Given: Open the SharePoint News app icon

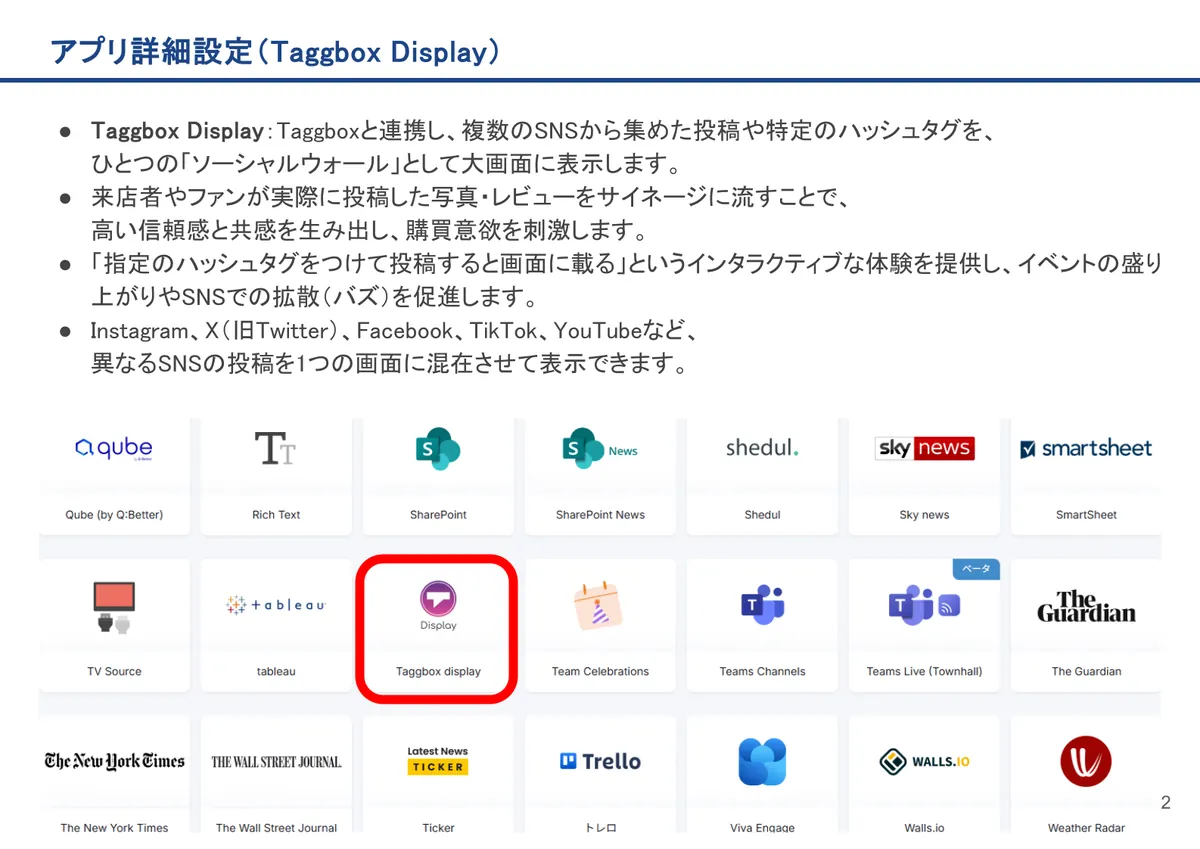Looking at the screenshot, I should [600, 449].
